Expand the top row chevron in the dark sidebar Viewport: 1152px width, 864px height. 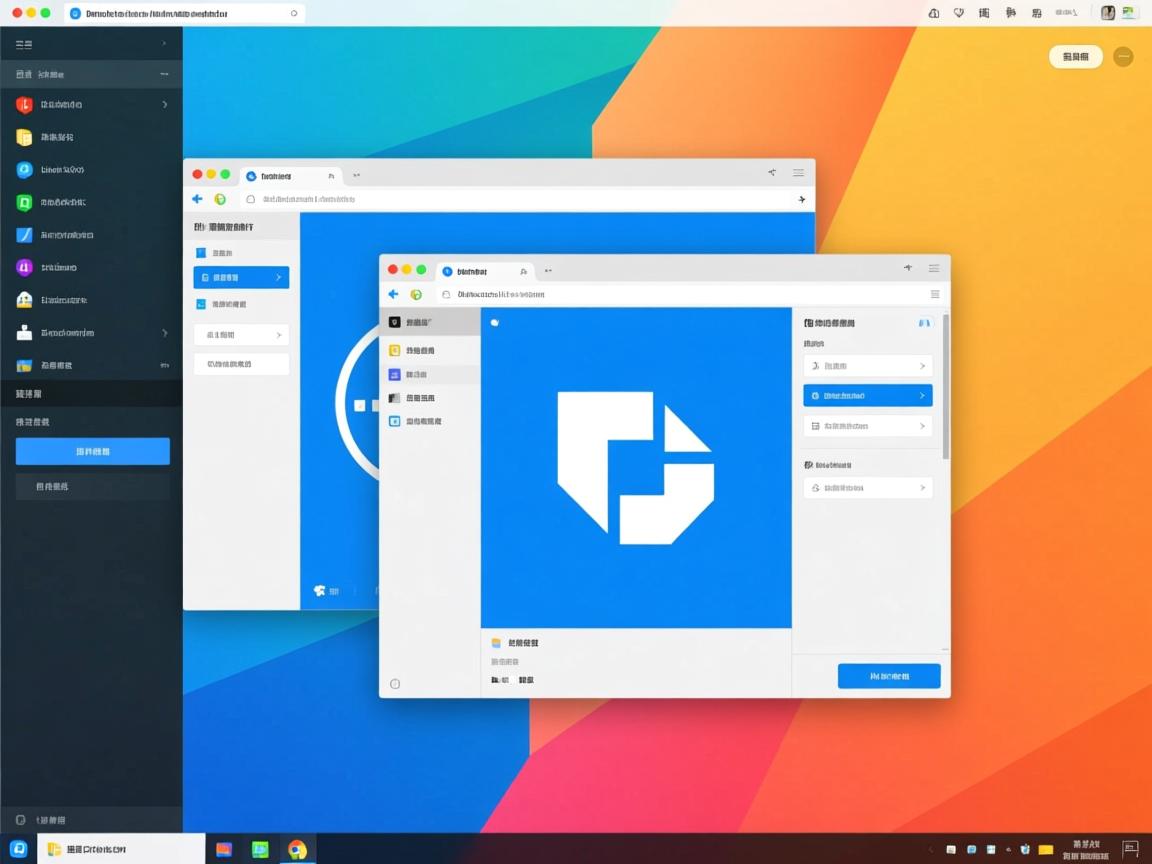point(165,44)
